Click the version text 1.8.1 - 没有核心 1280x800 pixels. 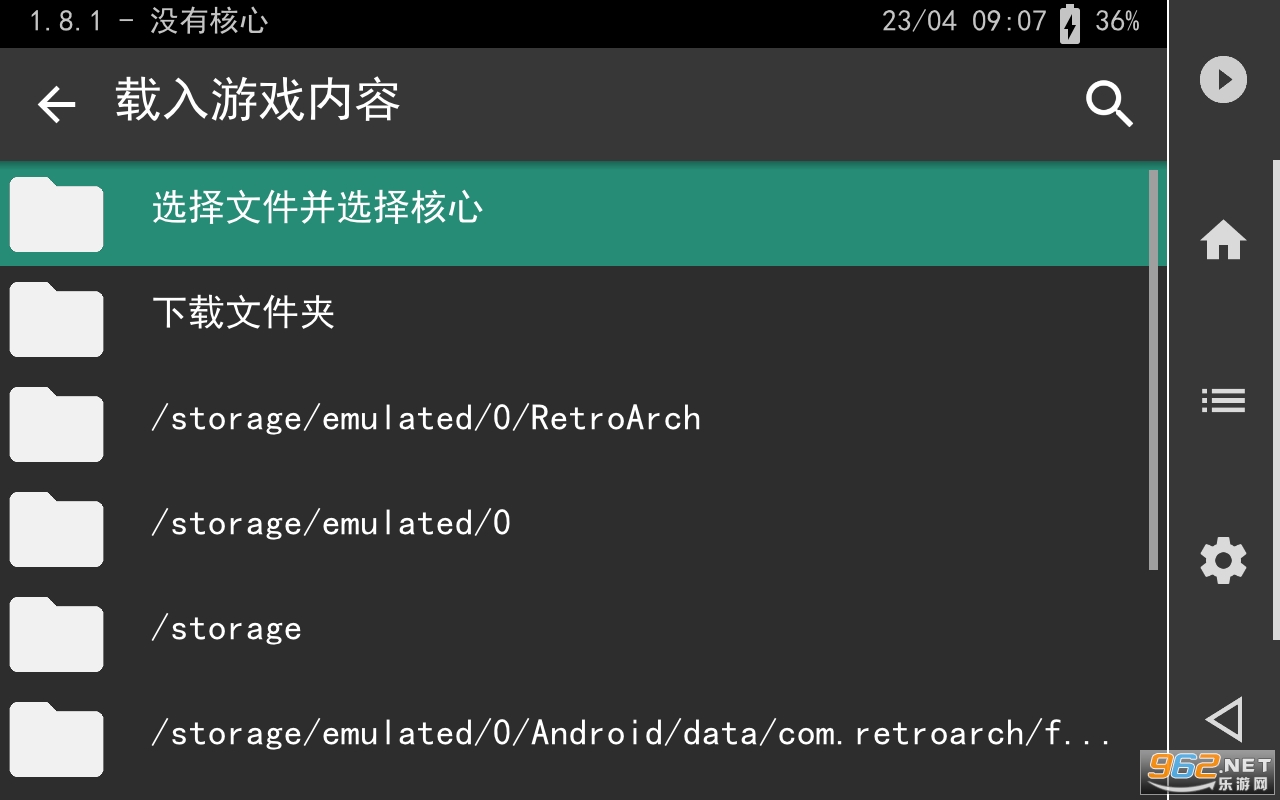(x=148, y=22)
